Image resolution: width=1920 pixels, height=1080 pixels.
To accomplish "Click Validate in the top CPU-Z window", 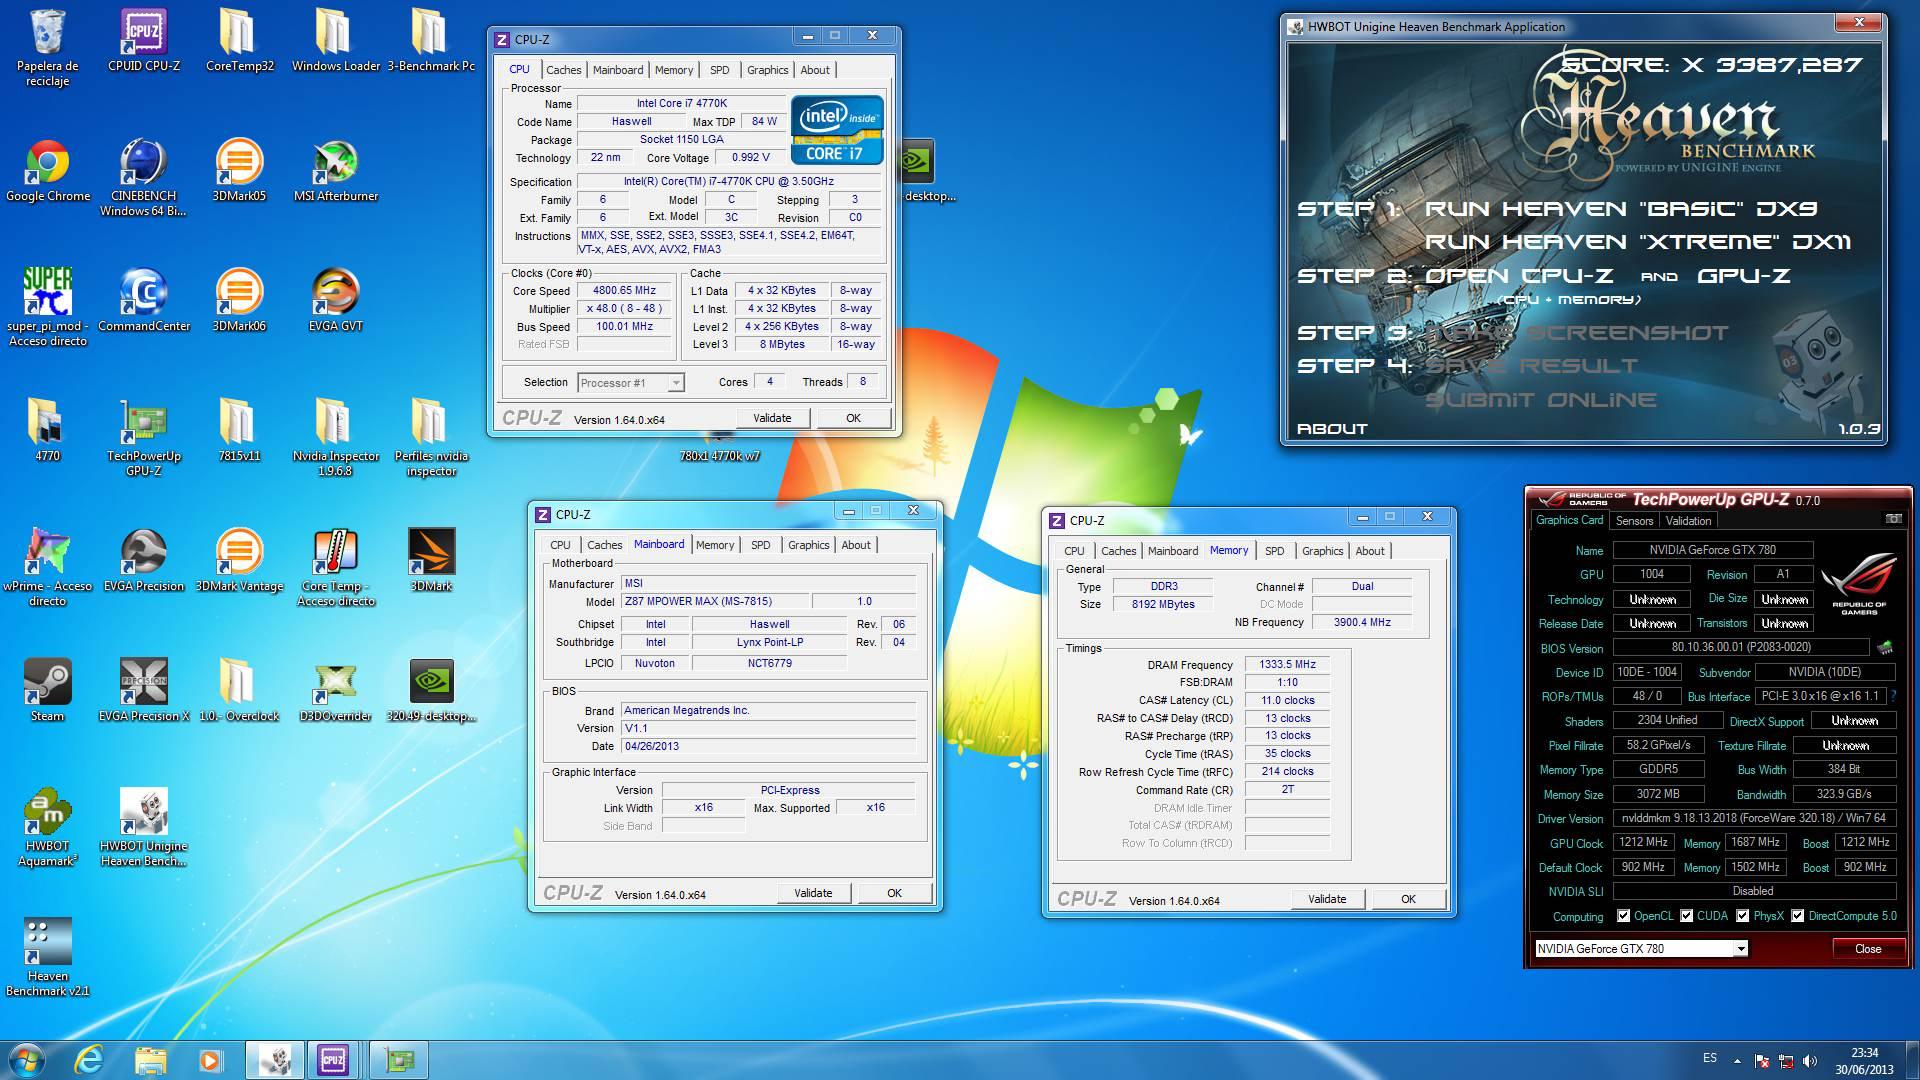I will tap(772, 418).
